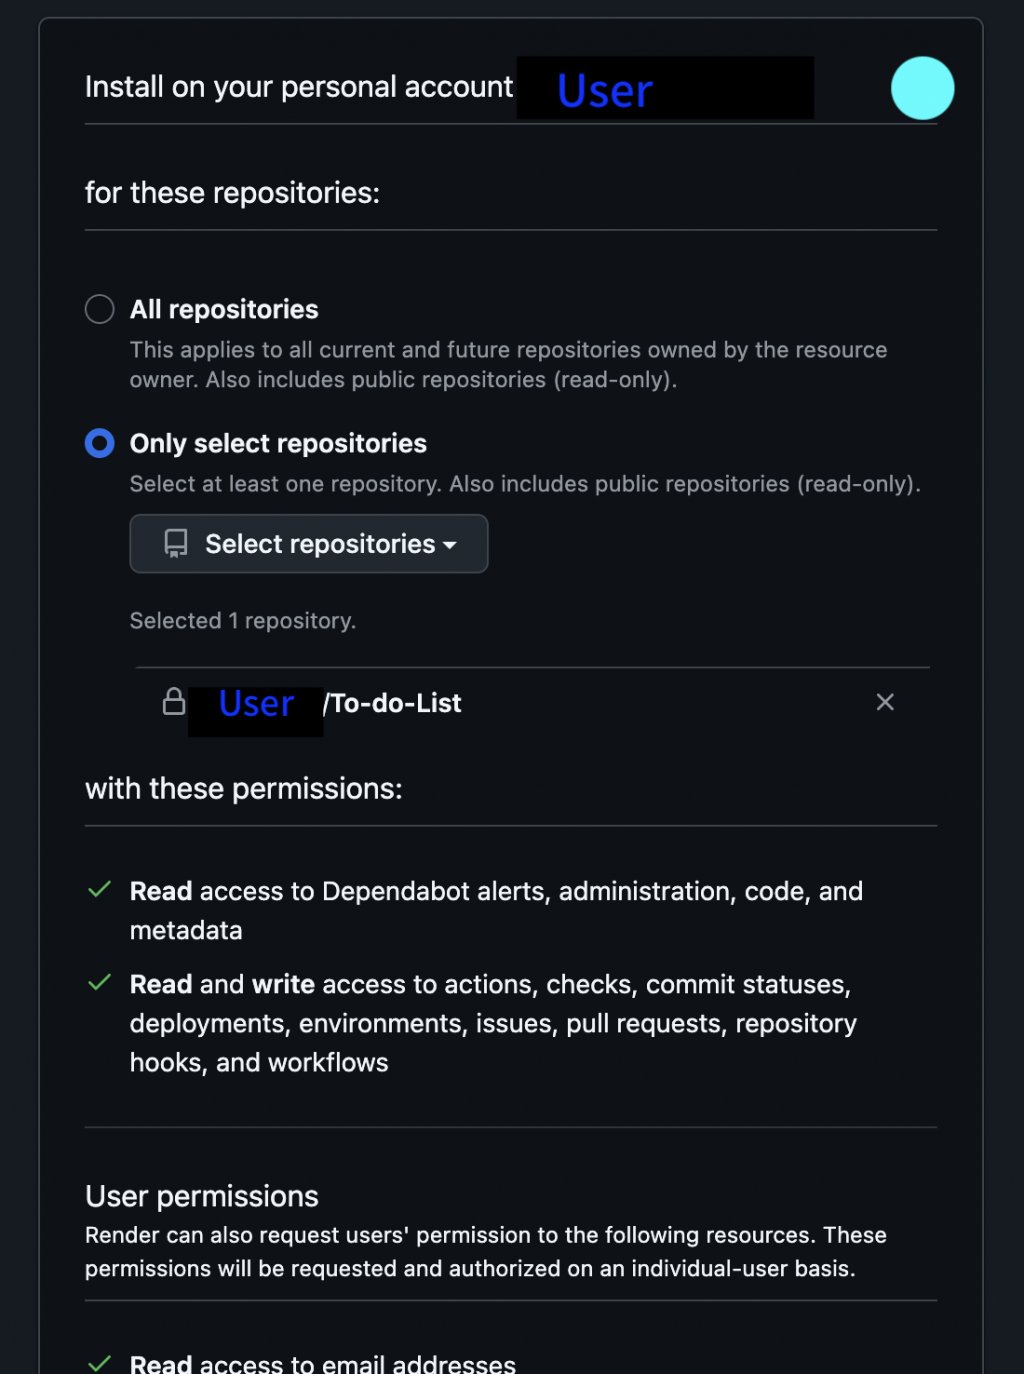Click the caret arrow on Select repositories
Screen dimensions: 1024x1374
click(450, 545)
